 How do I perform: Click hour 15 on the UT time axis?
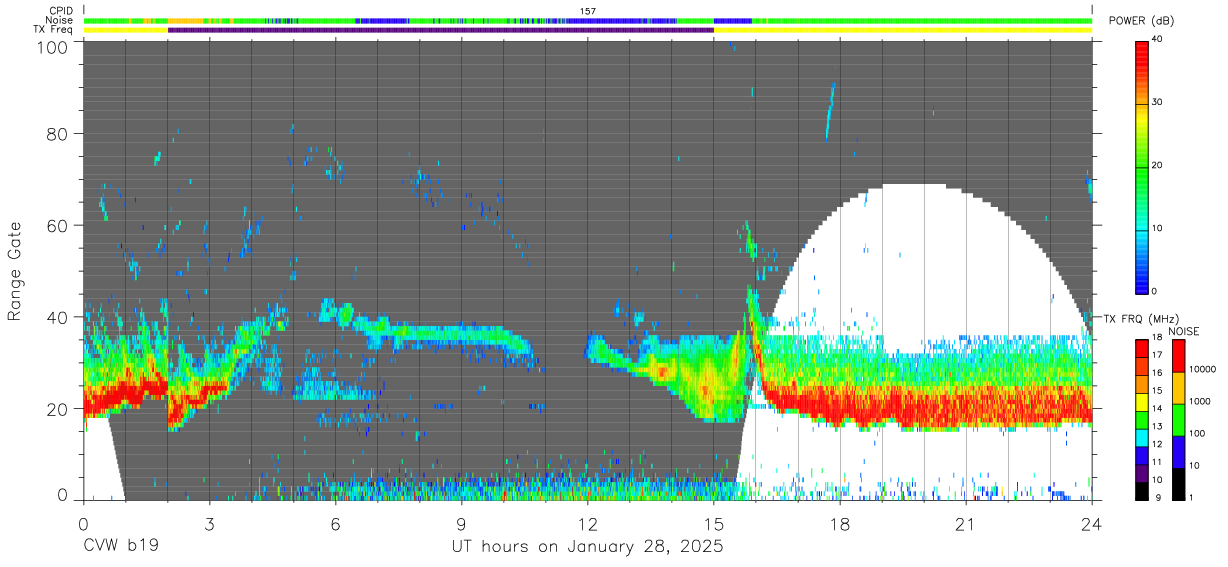(714, 523)
